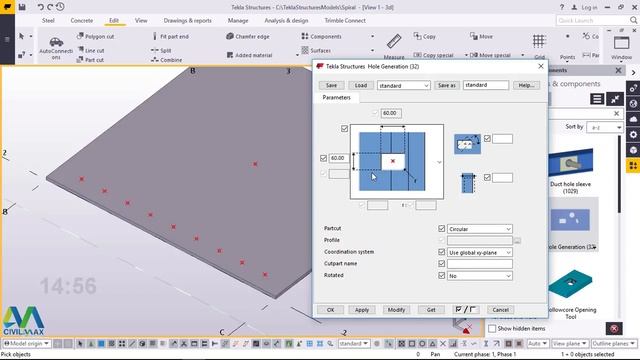Toggle the checkbox beside the left 60.00 field
Screen dimensions: 640x360
tap(324, 158)
